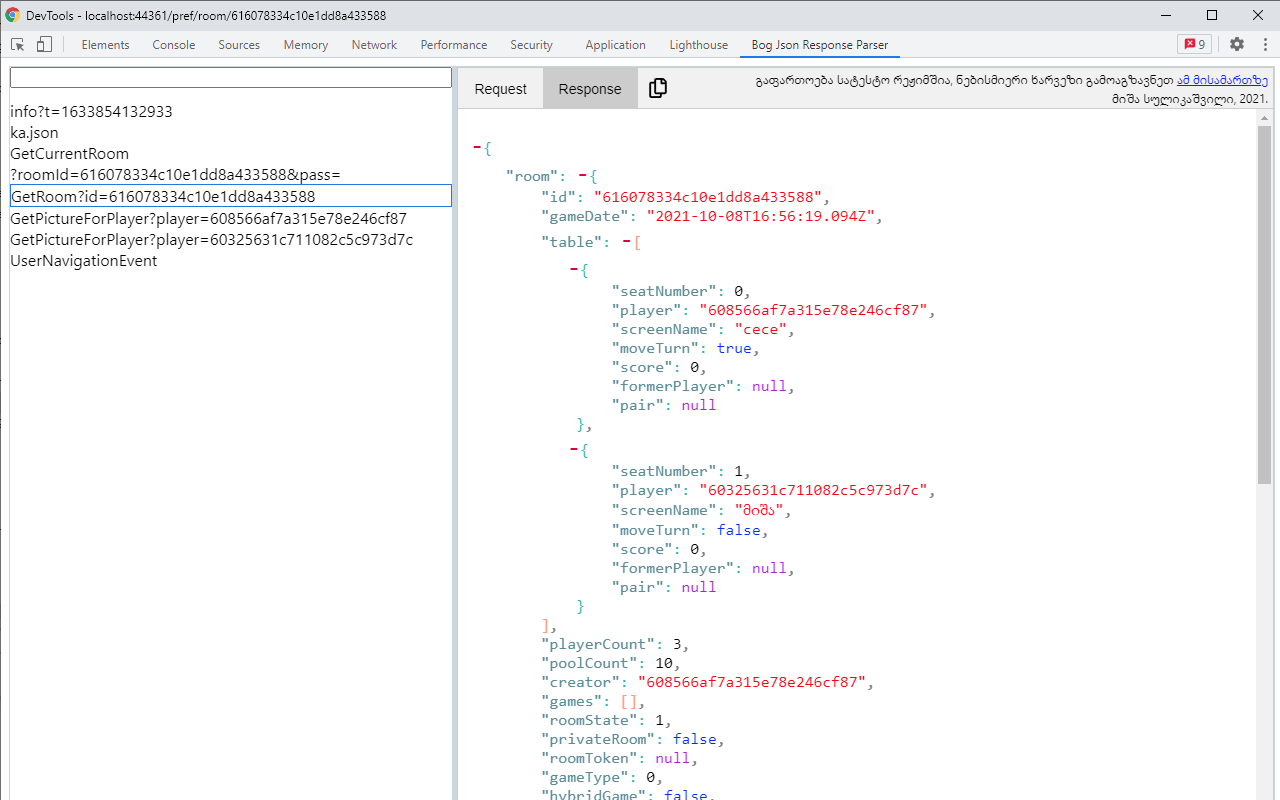Screen dimensions: 1280x800
Task: Click the DevTools logo in title bar
Action: (x=11, y=15)
